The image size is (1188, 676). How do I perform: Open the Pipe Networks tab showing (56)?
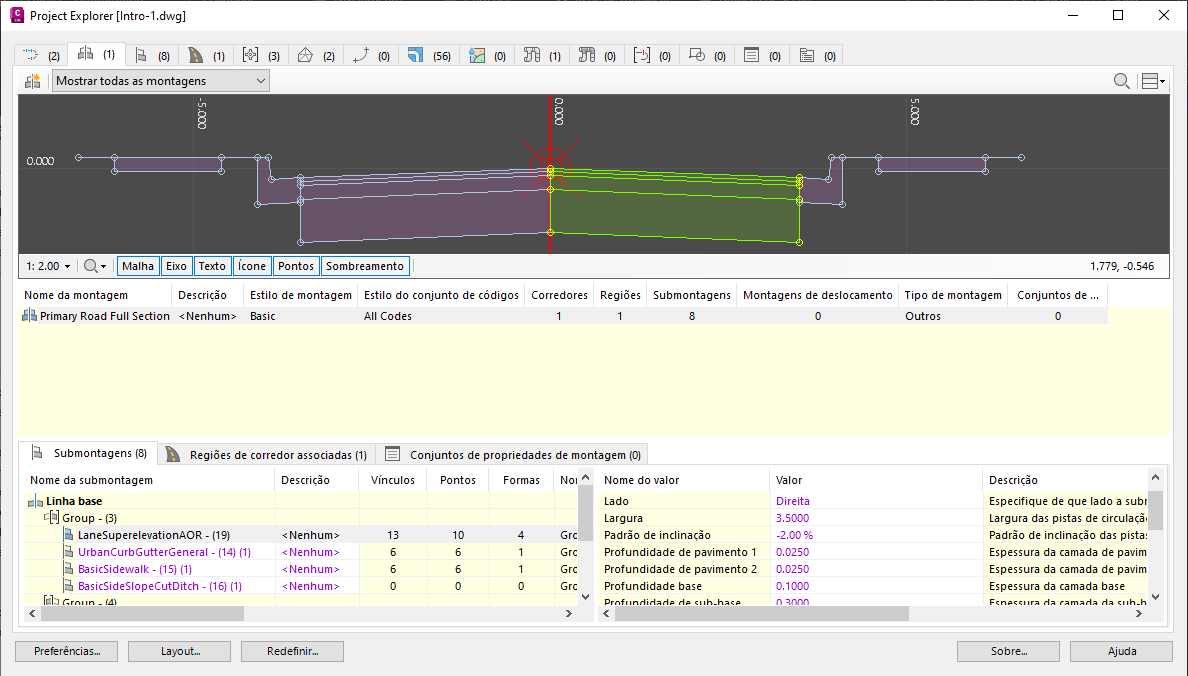coord(429,56)
